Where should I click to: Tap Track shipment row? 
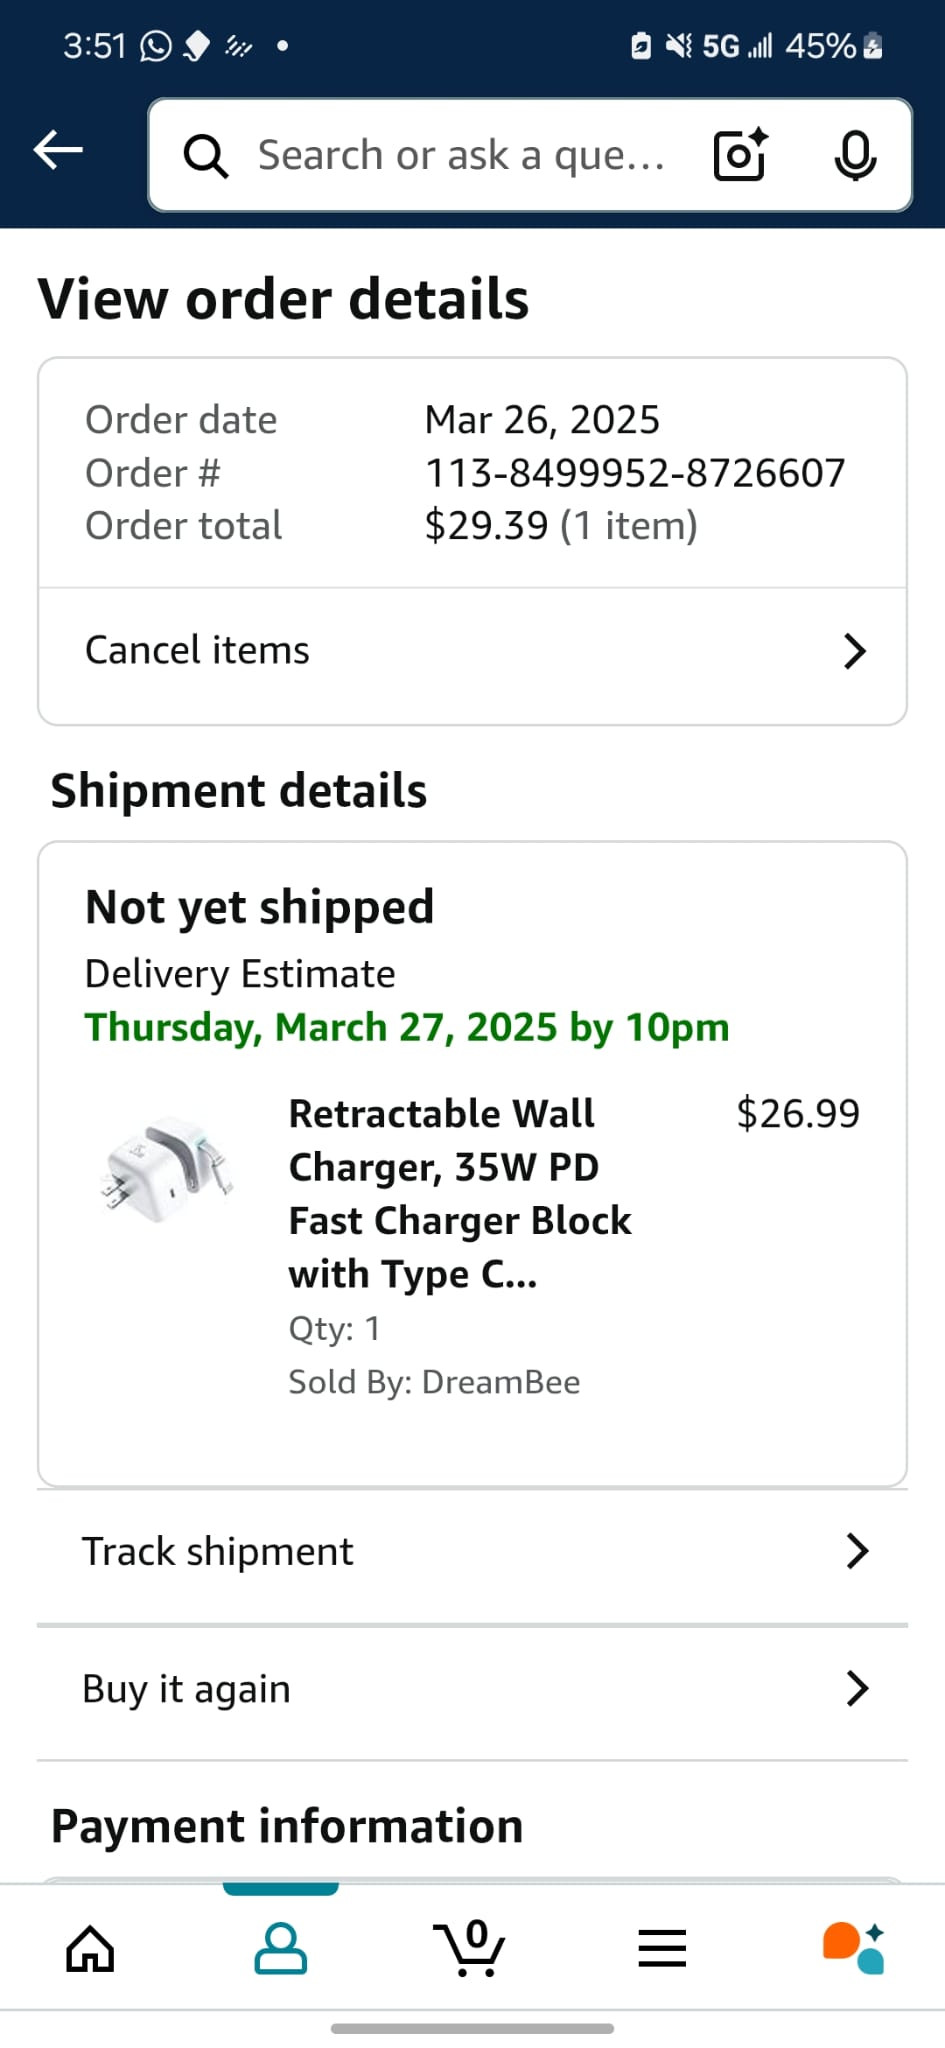pos(218,1552)
